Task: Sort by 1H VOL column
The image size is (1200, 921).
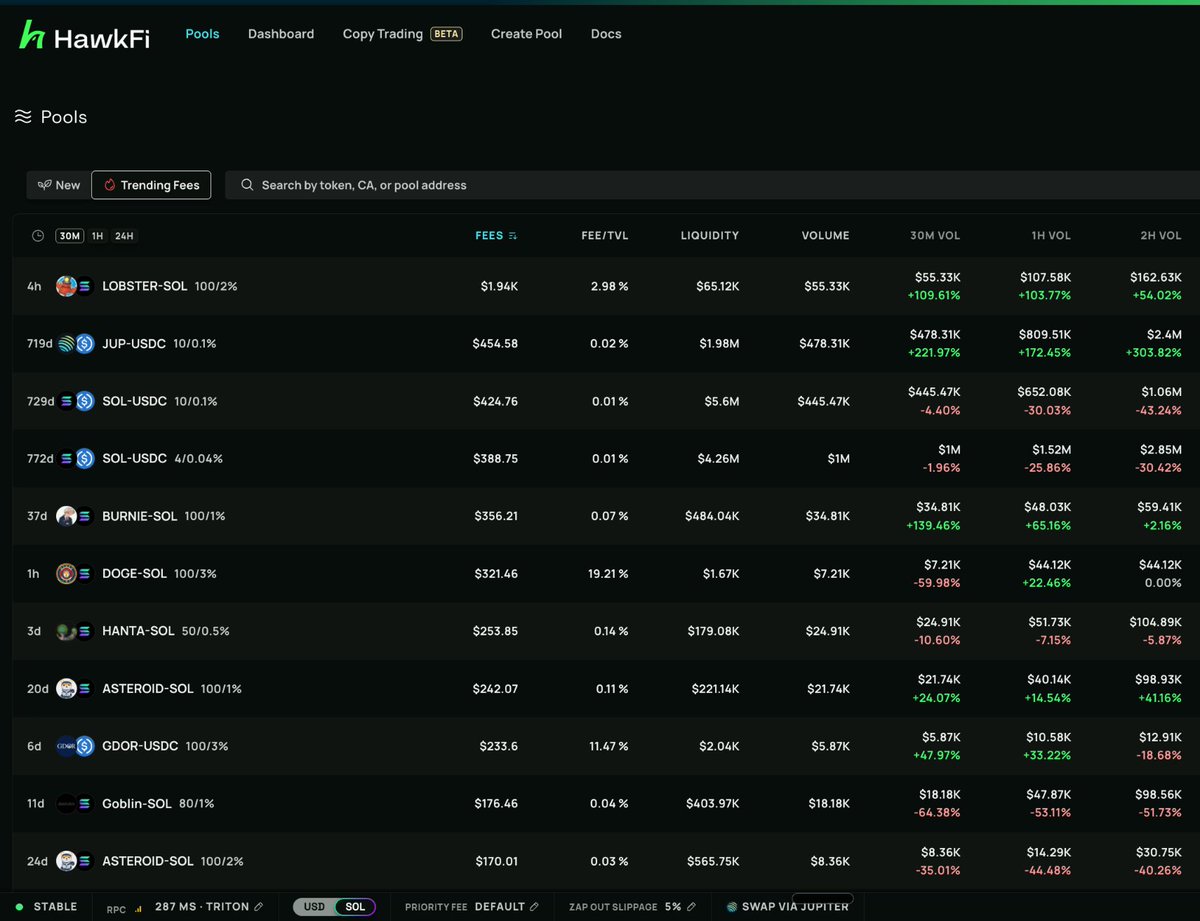Action: pyautogui.click(x=1051, y=236)
